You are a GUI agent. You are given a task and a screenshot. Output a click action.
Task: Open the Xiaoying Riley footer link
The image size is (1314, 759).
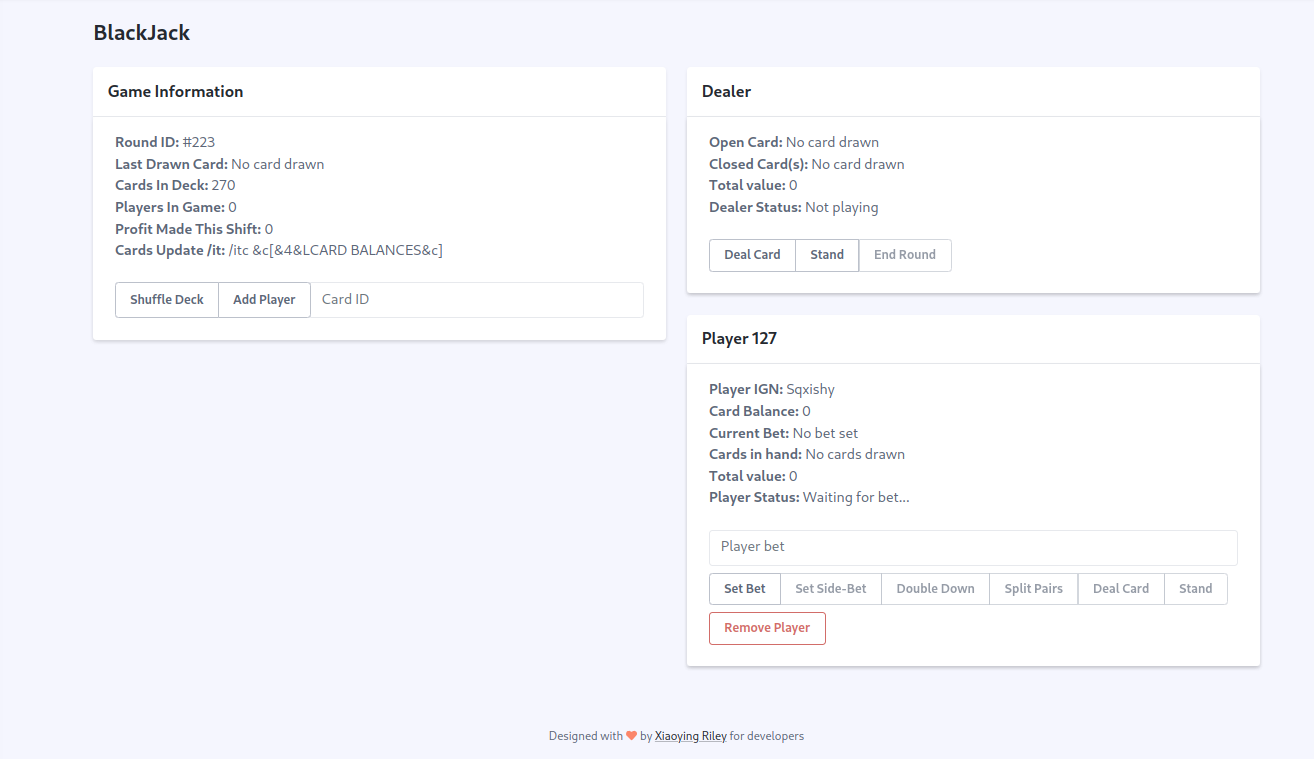[690, 736]
